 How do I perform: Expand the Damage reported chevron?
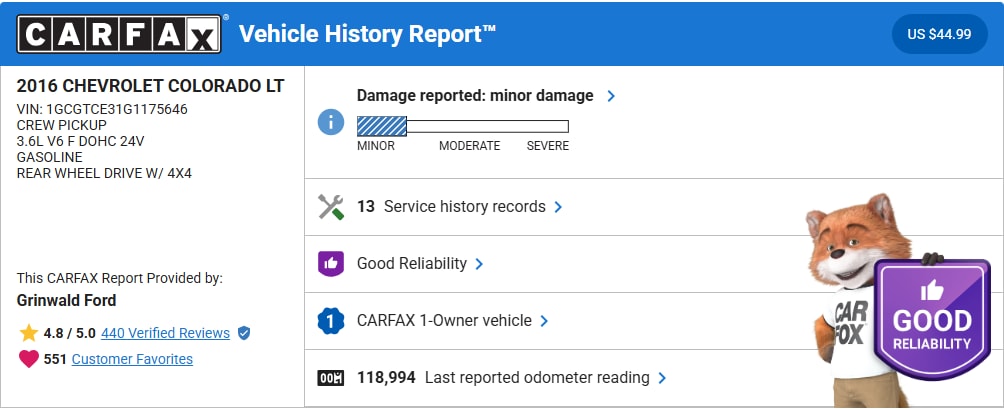pos(611,96)
